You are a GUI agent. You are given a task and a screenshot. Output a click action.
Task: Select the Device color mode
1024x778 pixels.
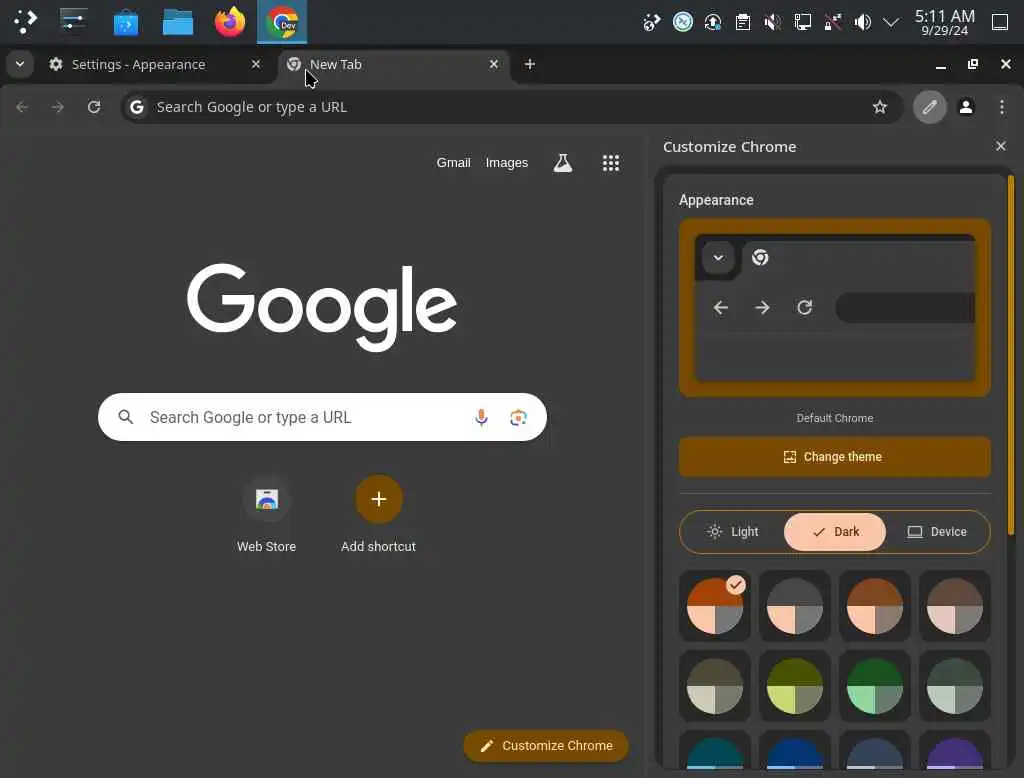(x=937, y=532)
